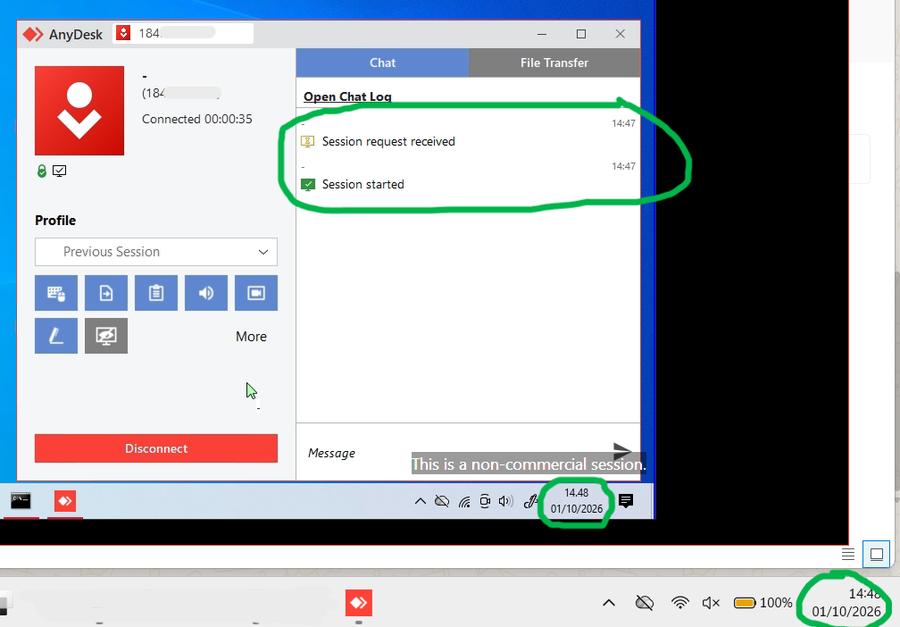900x627 pixels.
Task: Click the Session request received entry
Action: (388, 141)
